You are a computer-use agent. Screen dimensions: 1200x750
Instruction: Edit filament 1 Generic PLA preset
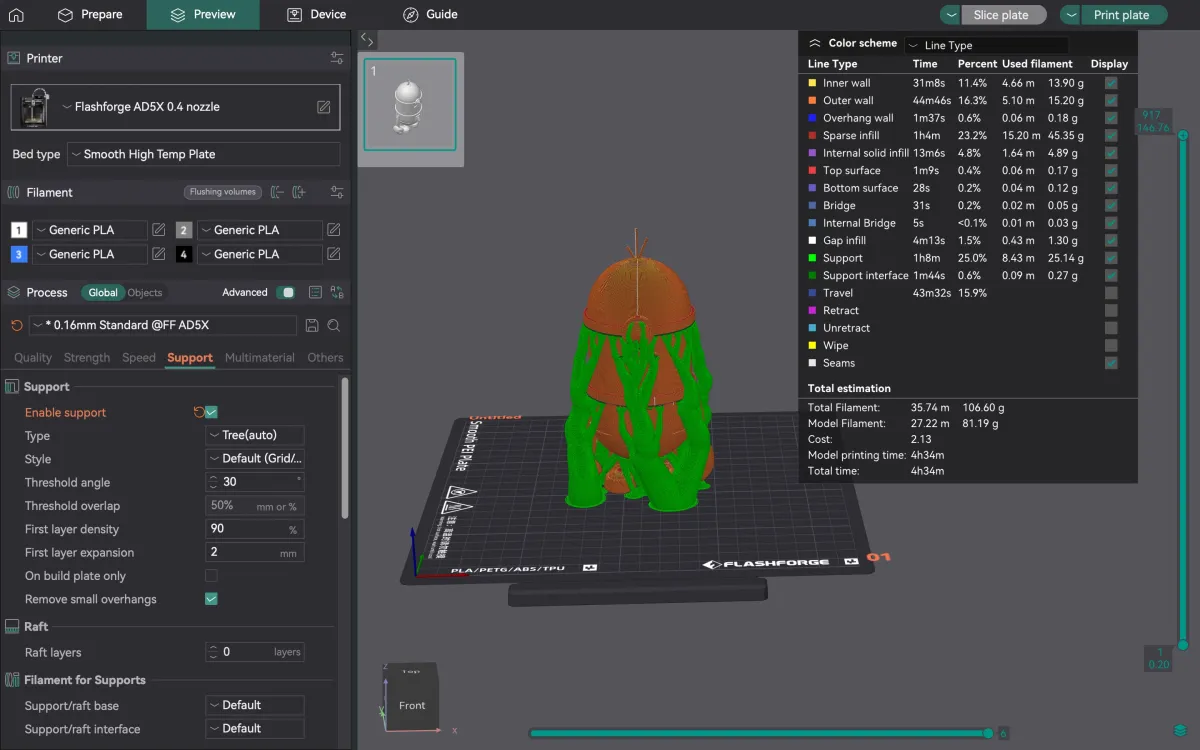click(159, 230)
